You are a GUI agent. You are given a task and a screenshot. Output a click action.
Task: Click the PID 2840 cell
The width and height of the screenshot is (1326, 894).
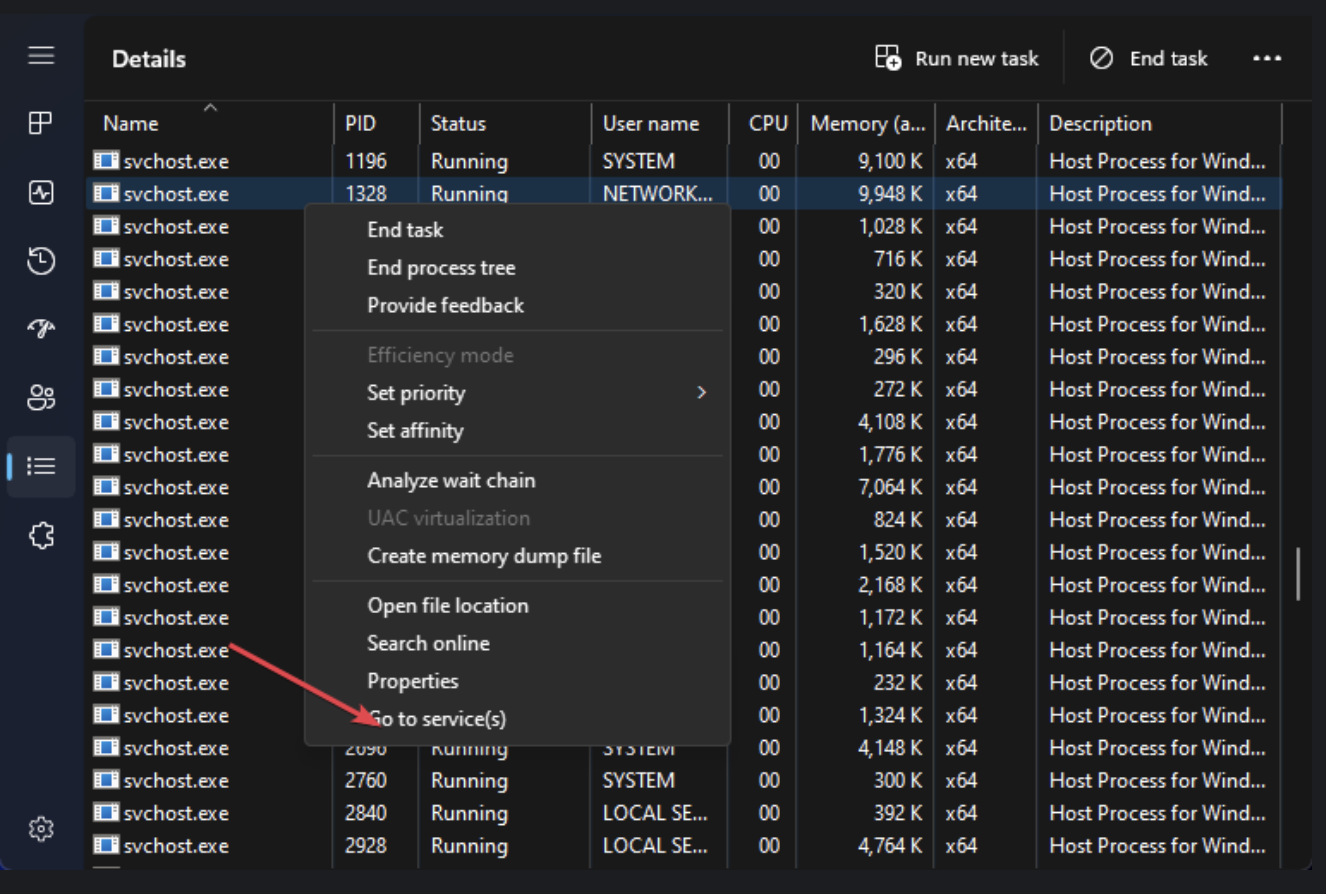[366, 813]
